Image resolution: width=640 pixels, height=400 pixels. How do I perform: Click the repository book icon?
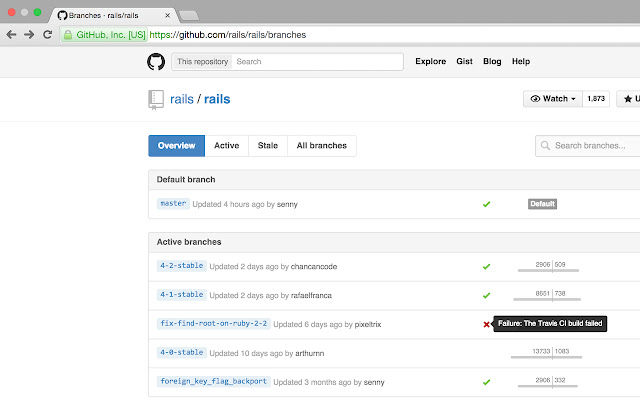(156, 100)
